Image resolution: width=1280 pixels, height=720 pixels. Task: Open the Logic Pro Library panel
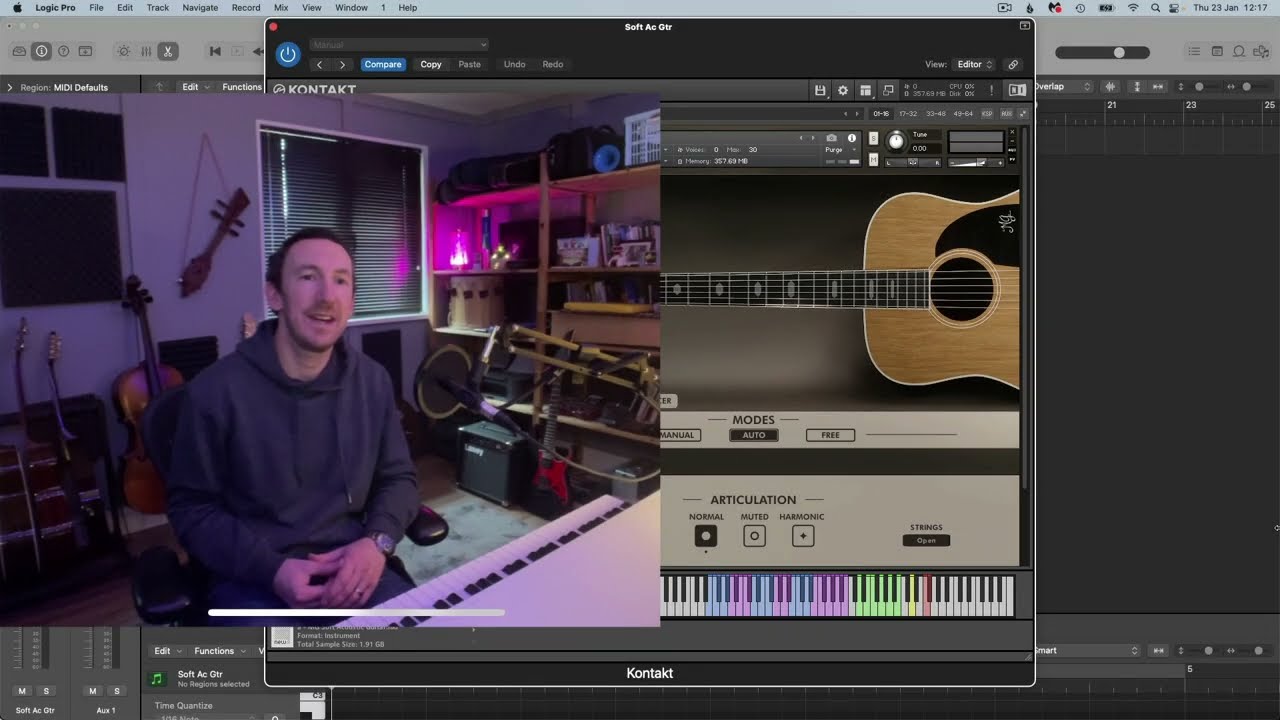pos(20,51)
